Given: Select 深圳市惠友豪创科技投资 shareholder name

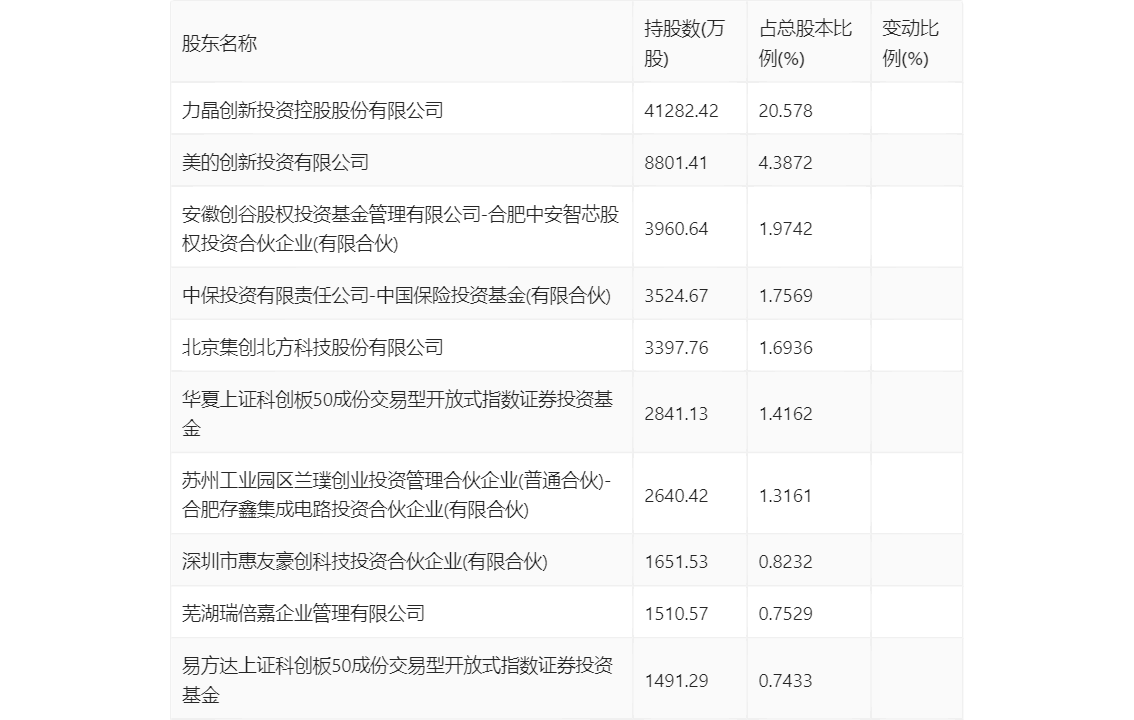Looking at the screenshot, I should (364, 561).
